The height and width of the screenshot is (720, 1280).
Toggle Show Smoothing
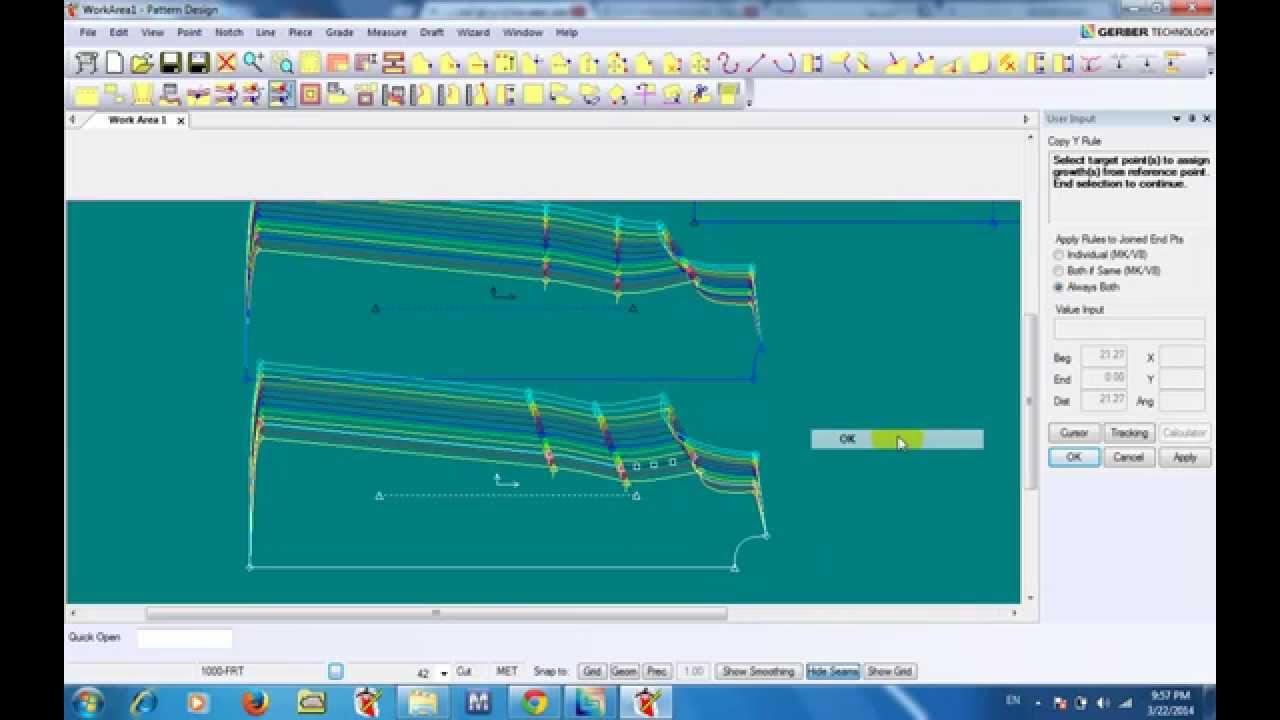click(x=758, y=671)
